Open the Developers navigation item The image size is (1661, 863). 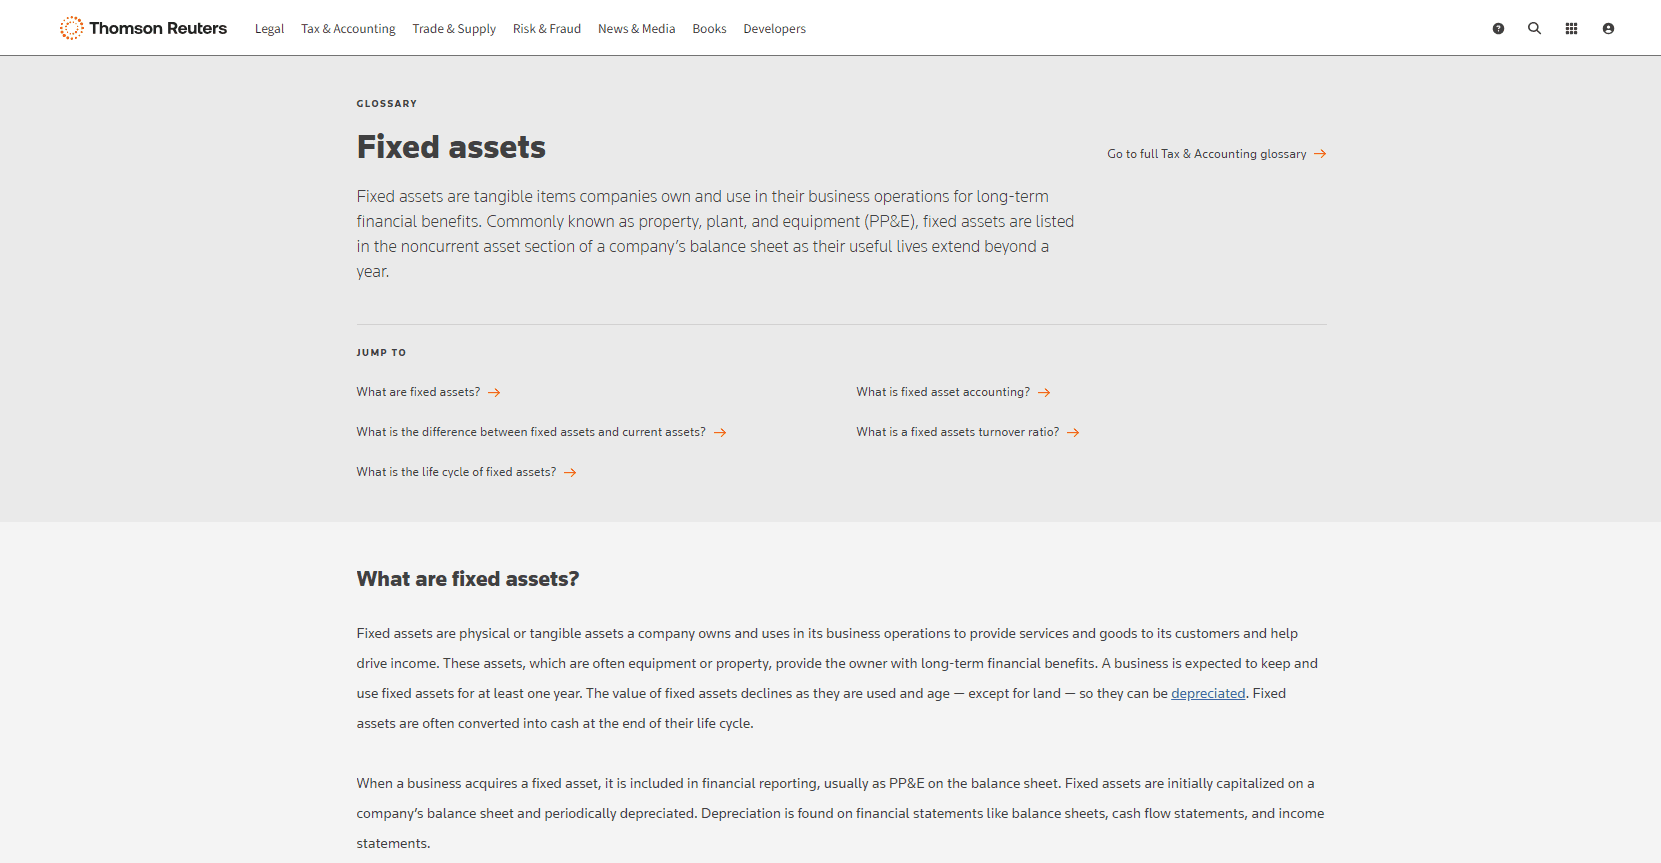(774, 29)
